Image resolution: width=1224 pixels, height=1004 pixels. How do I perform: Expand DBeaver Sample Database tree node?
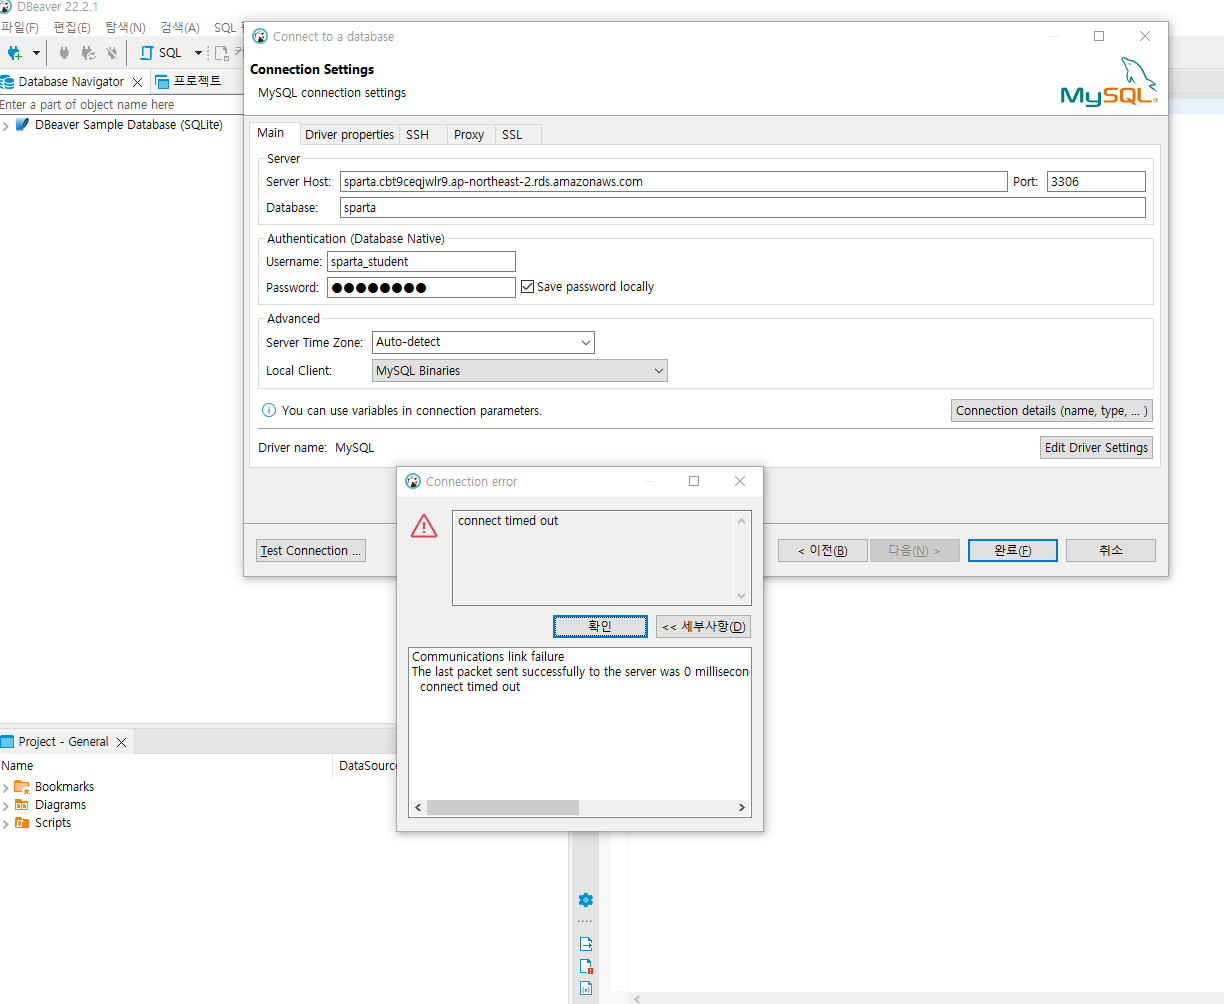tap(6, 126)
